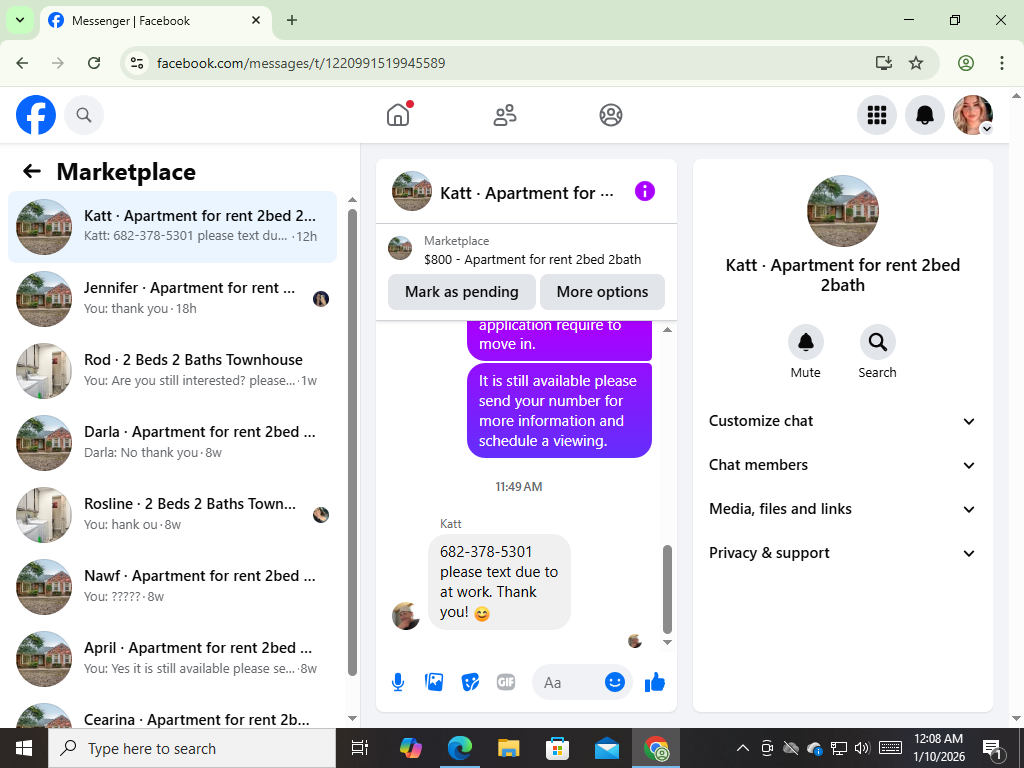The height and width of the screenshot is (768, 1024).
Task: View site information icon in address bar
Action: [137, 63]
